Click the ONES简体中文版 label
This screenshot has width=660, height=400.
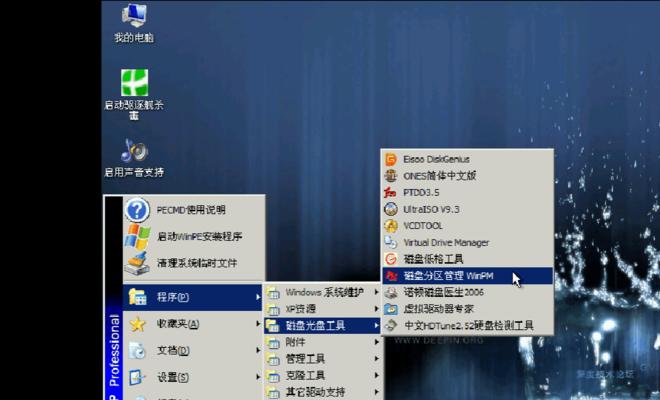tap(439, 176)
